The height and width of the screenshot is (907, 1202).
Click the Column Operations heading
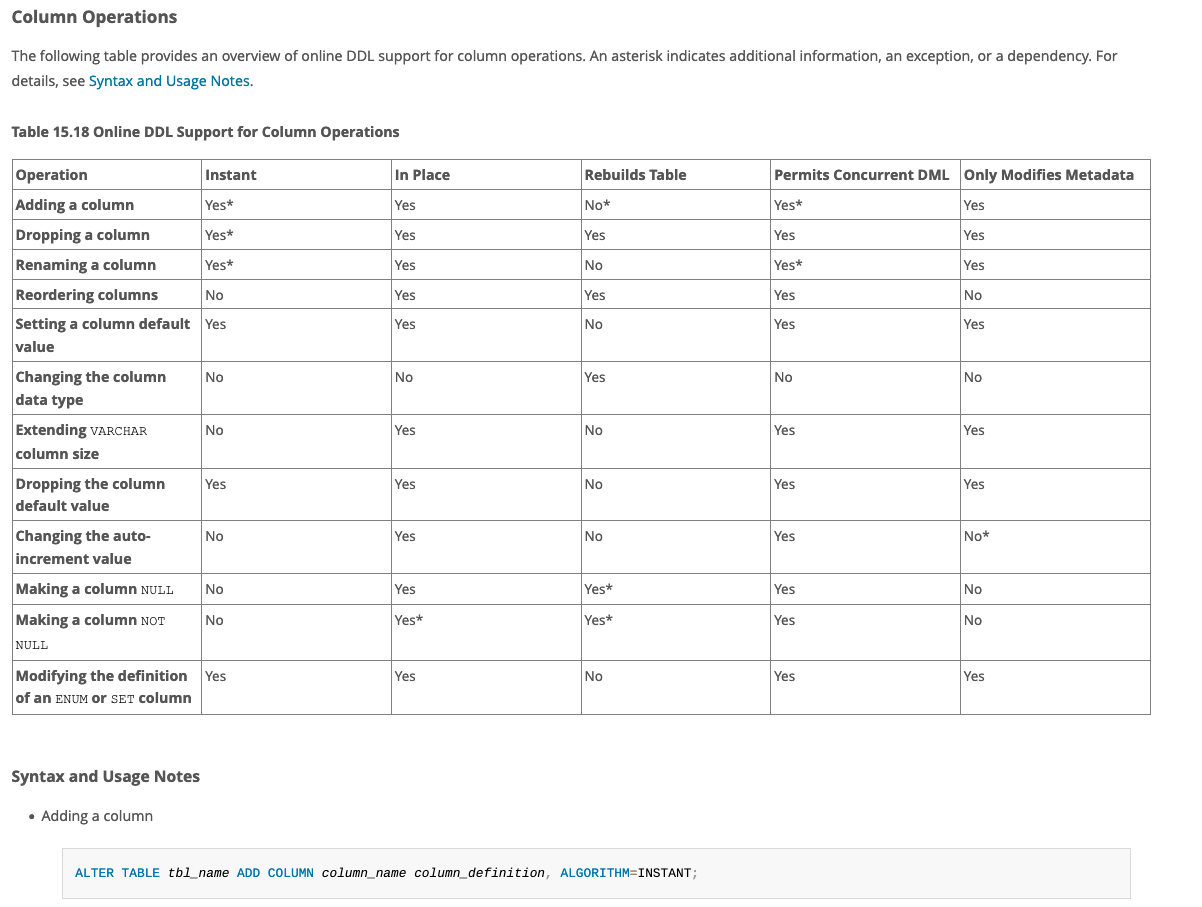94,17
